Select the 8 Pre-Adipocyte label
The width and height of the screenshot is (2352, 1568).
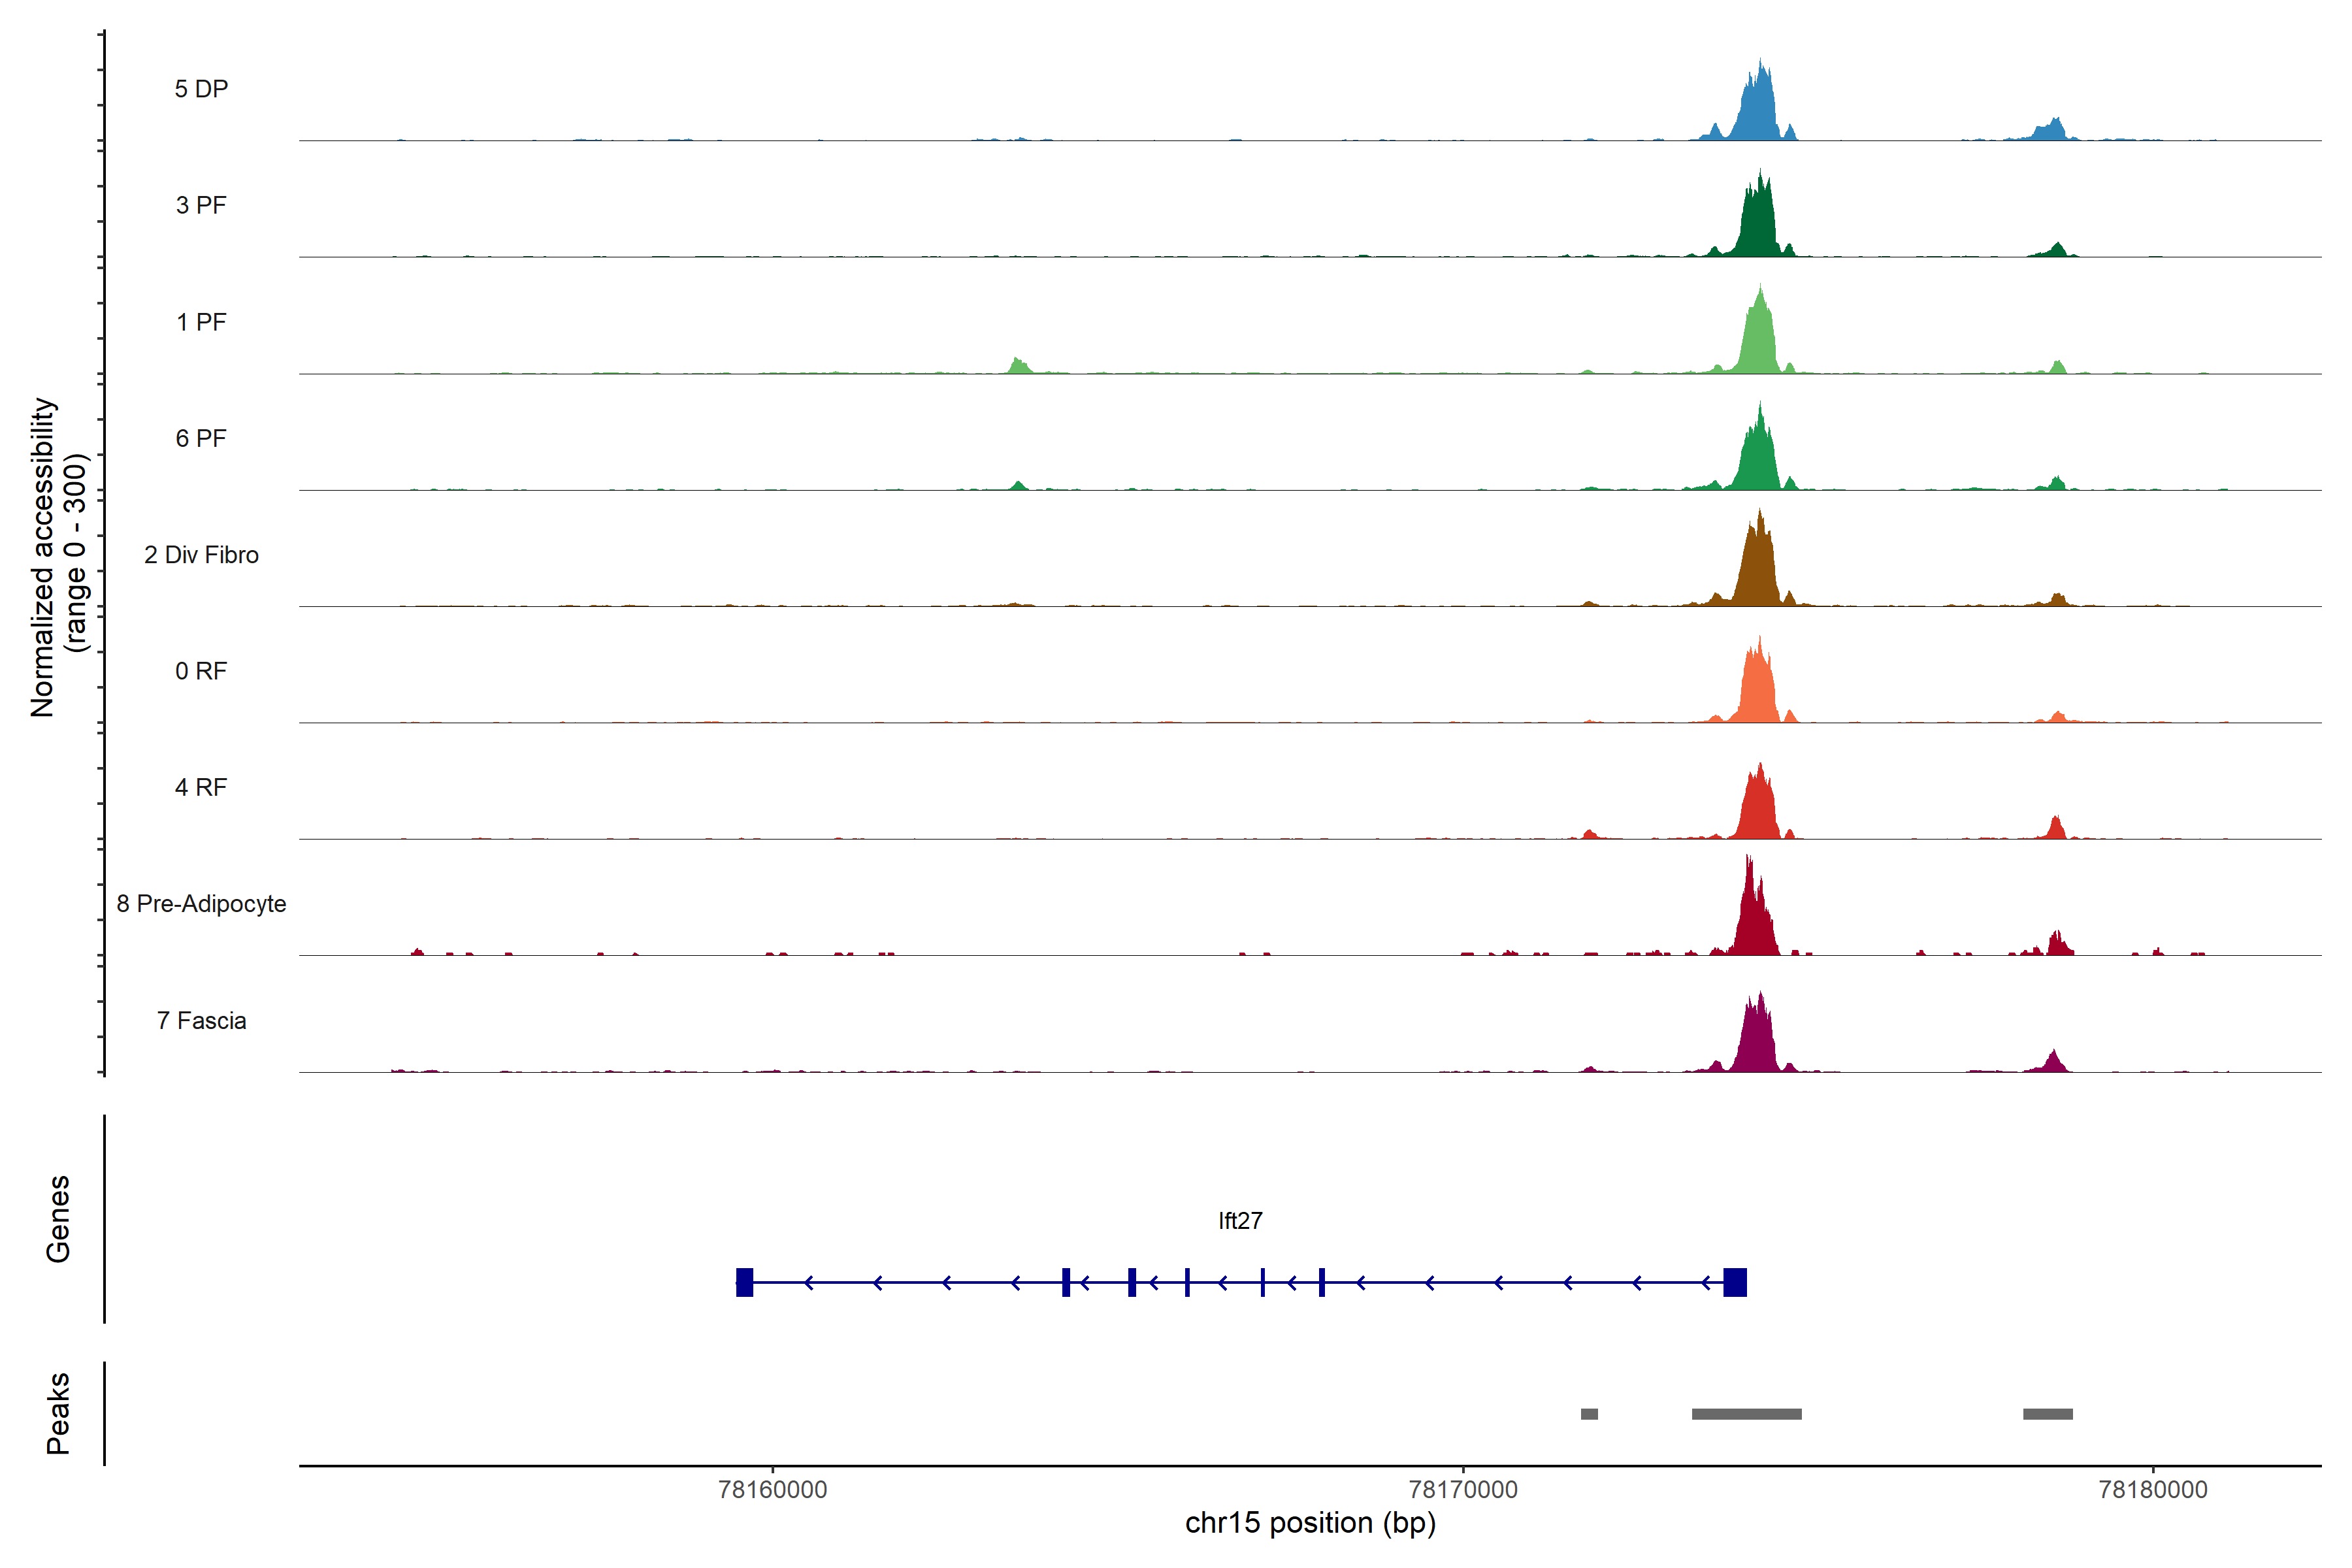[201, 904]
